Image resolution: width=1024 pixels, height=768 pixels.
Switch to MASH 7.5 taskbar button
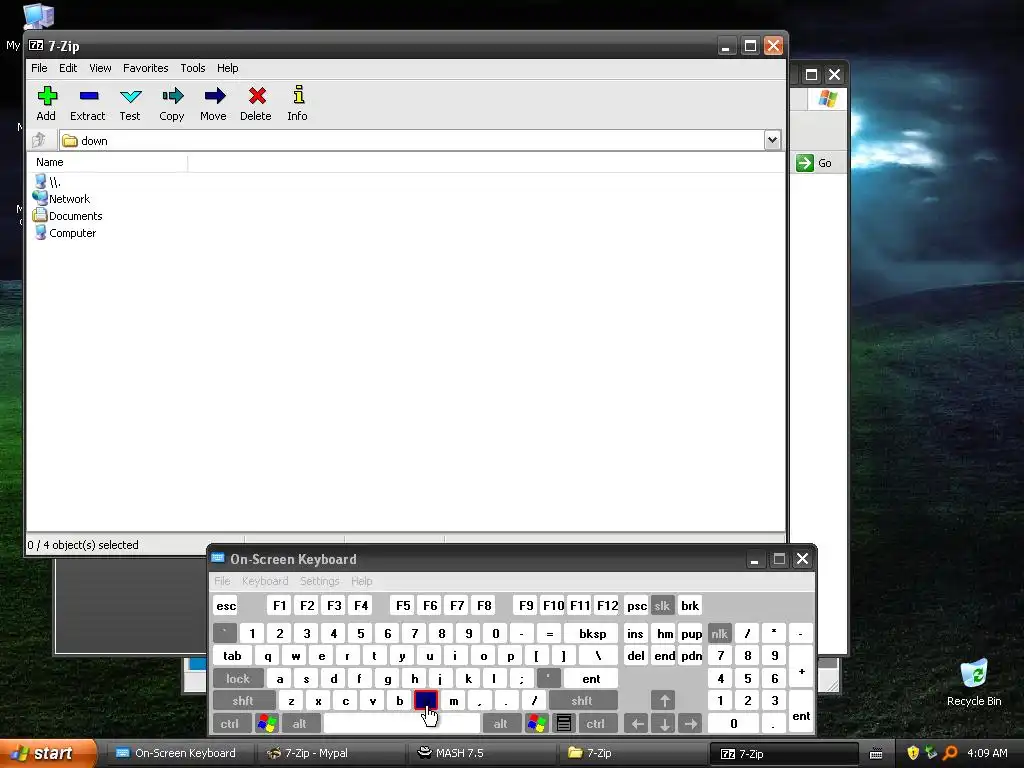(x=483, y=753)
